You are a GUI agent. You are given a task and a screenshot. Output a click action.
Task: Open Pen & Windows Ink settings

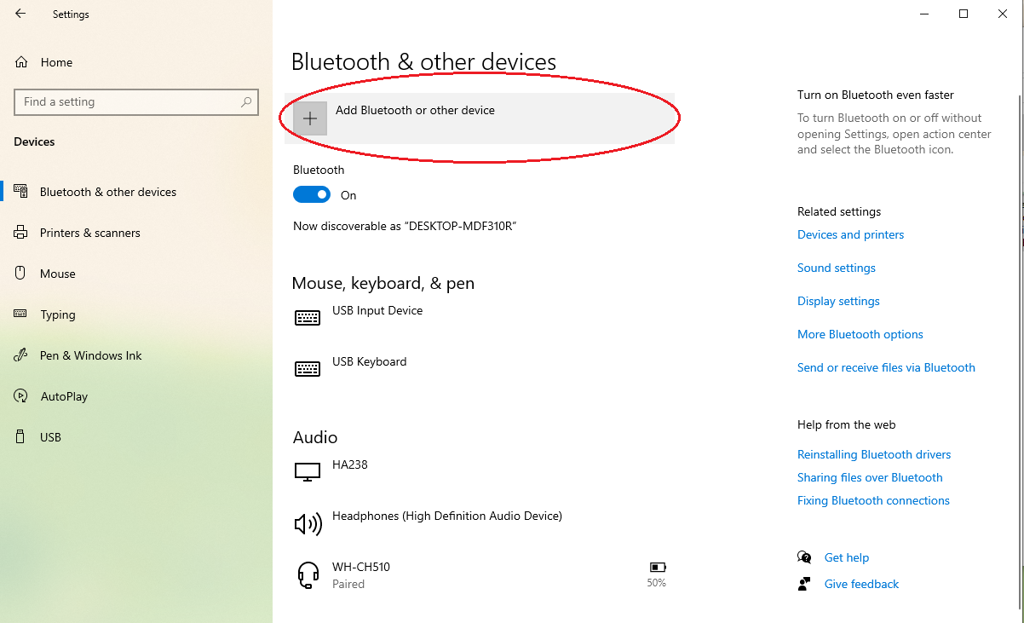point(91,355)
